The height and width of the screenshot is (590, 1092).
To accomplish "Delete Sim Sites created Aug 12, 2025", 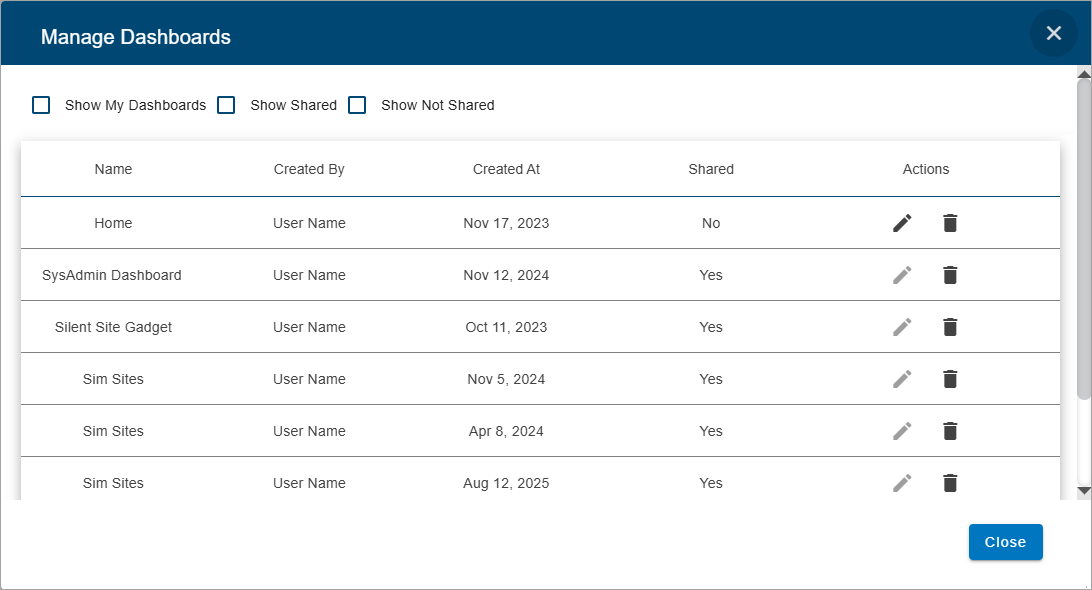I will click(x=950, y=483).
